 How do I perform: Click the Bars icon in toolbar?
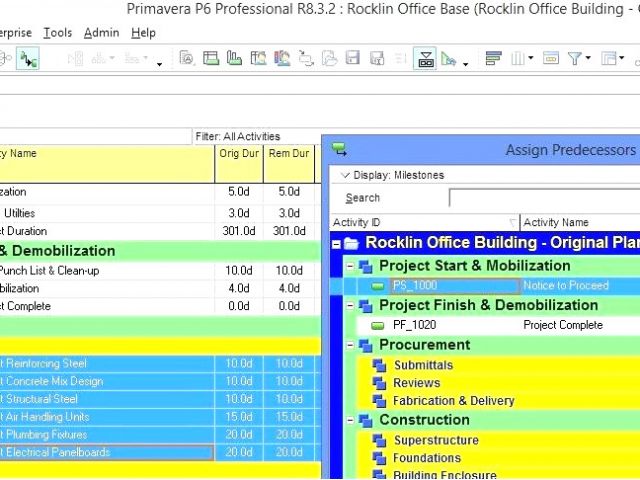(x=493, y=59)
